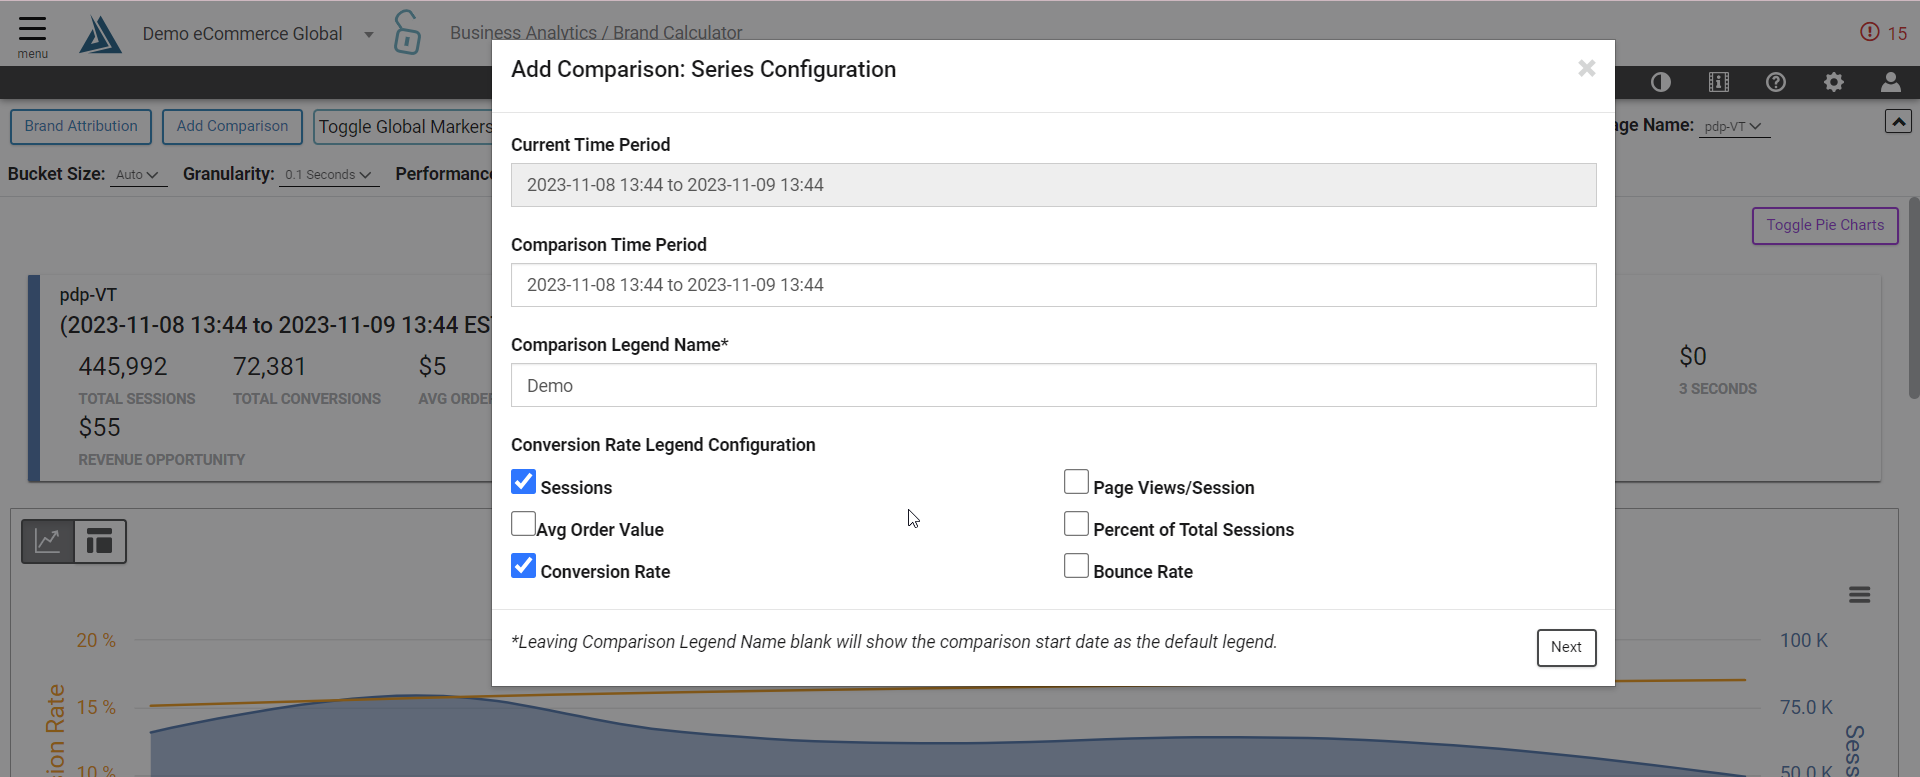Click the Toggle Pie Charts button
The image size is (1920, 777).
coord(1825,226)
